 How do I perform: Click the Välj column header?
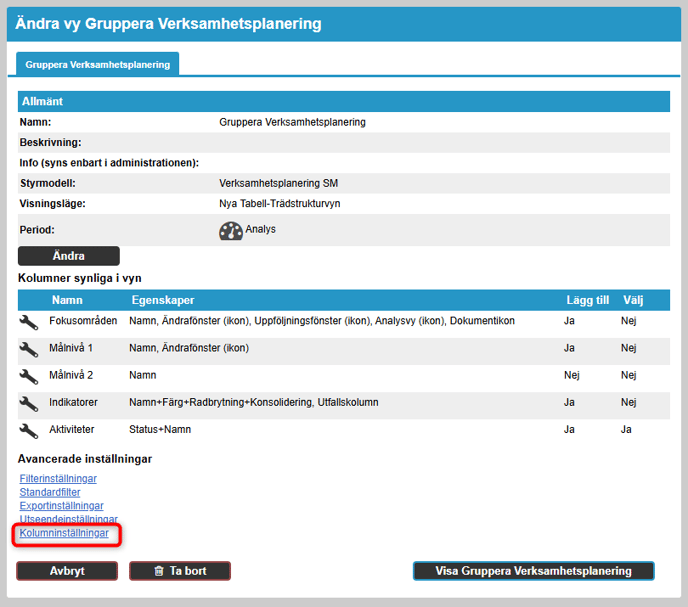[x=633, y=300]
